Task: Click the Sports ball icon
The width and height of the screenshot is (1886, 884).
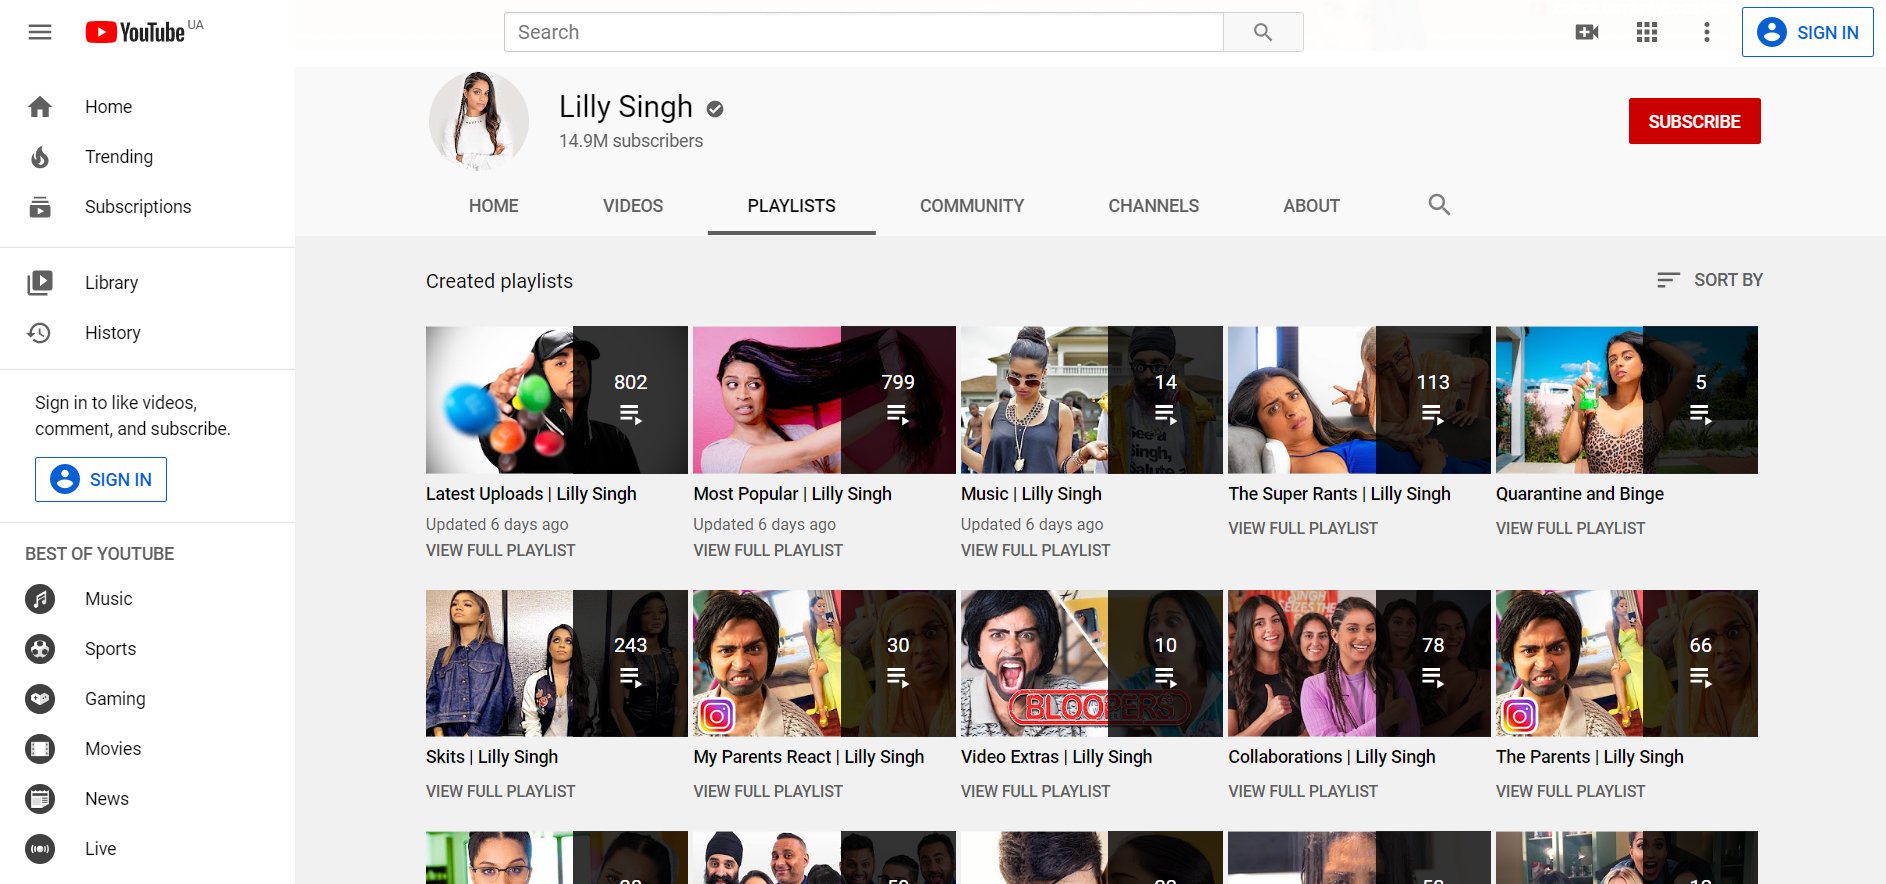Action: [x=40, y=649]
